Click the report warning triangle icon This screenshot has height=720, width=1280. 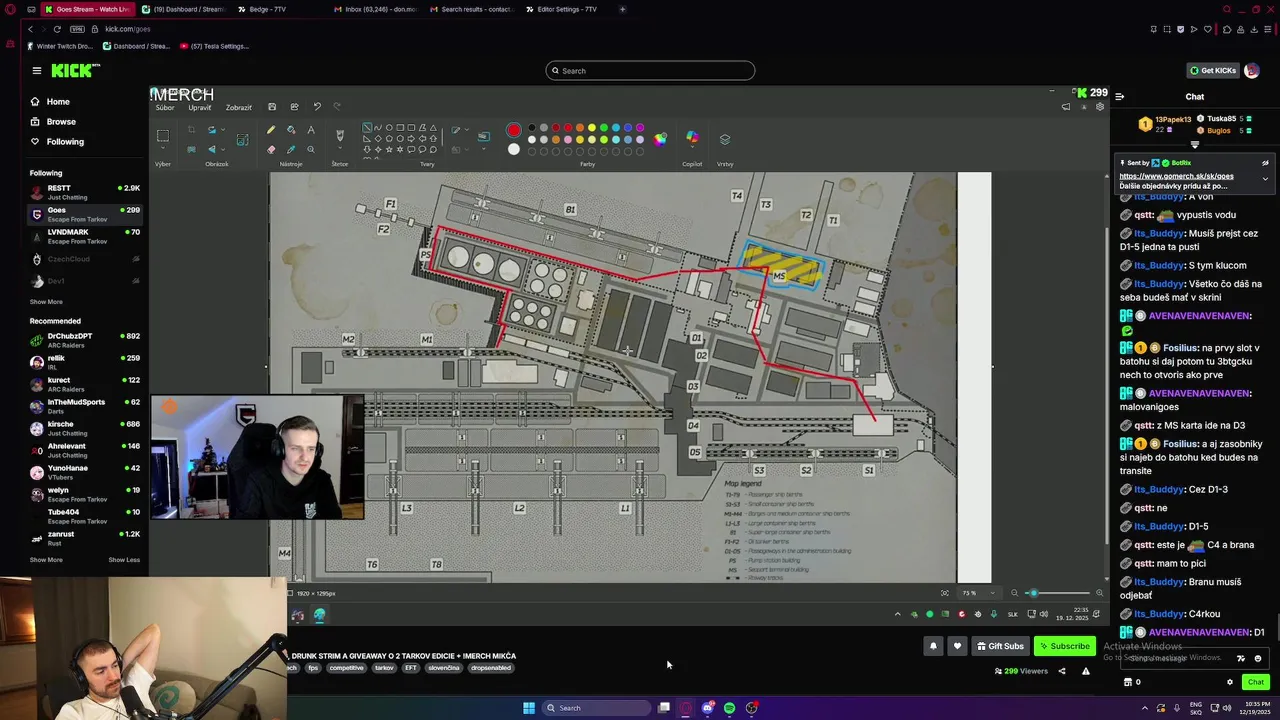click(x=1086, y=671)
